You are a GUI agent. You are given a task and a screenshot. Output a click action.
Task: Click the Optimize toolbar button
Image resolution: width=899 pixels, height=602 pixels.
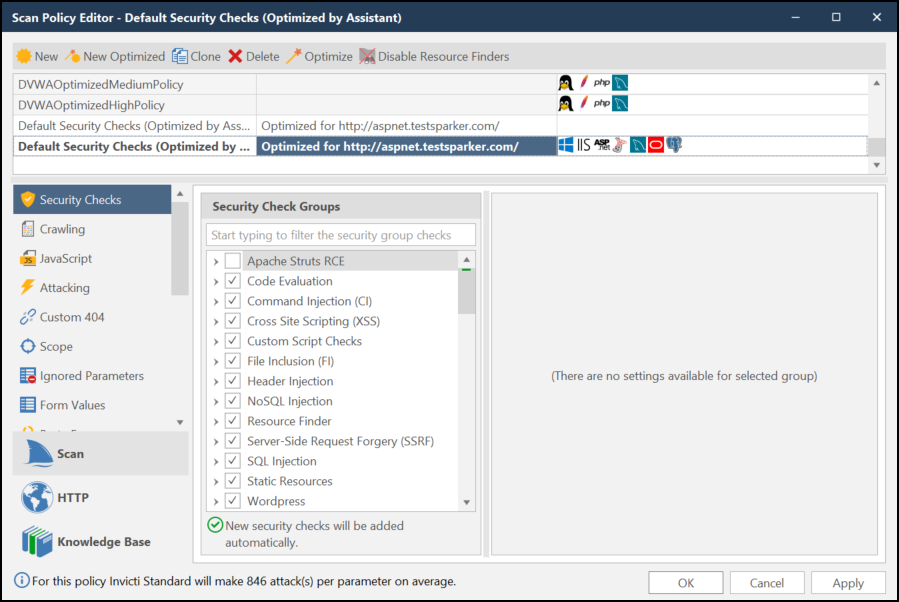coord(318,56)
